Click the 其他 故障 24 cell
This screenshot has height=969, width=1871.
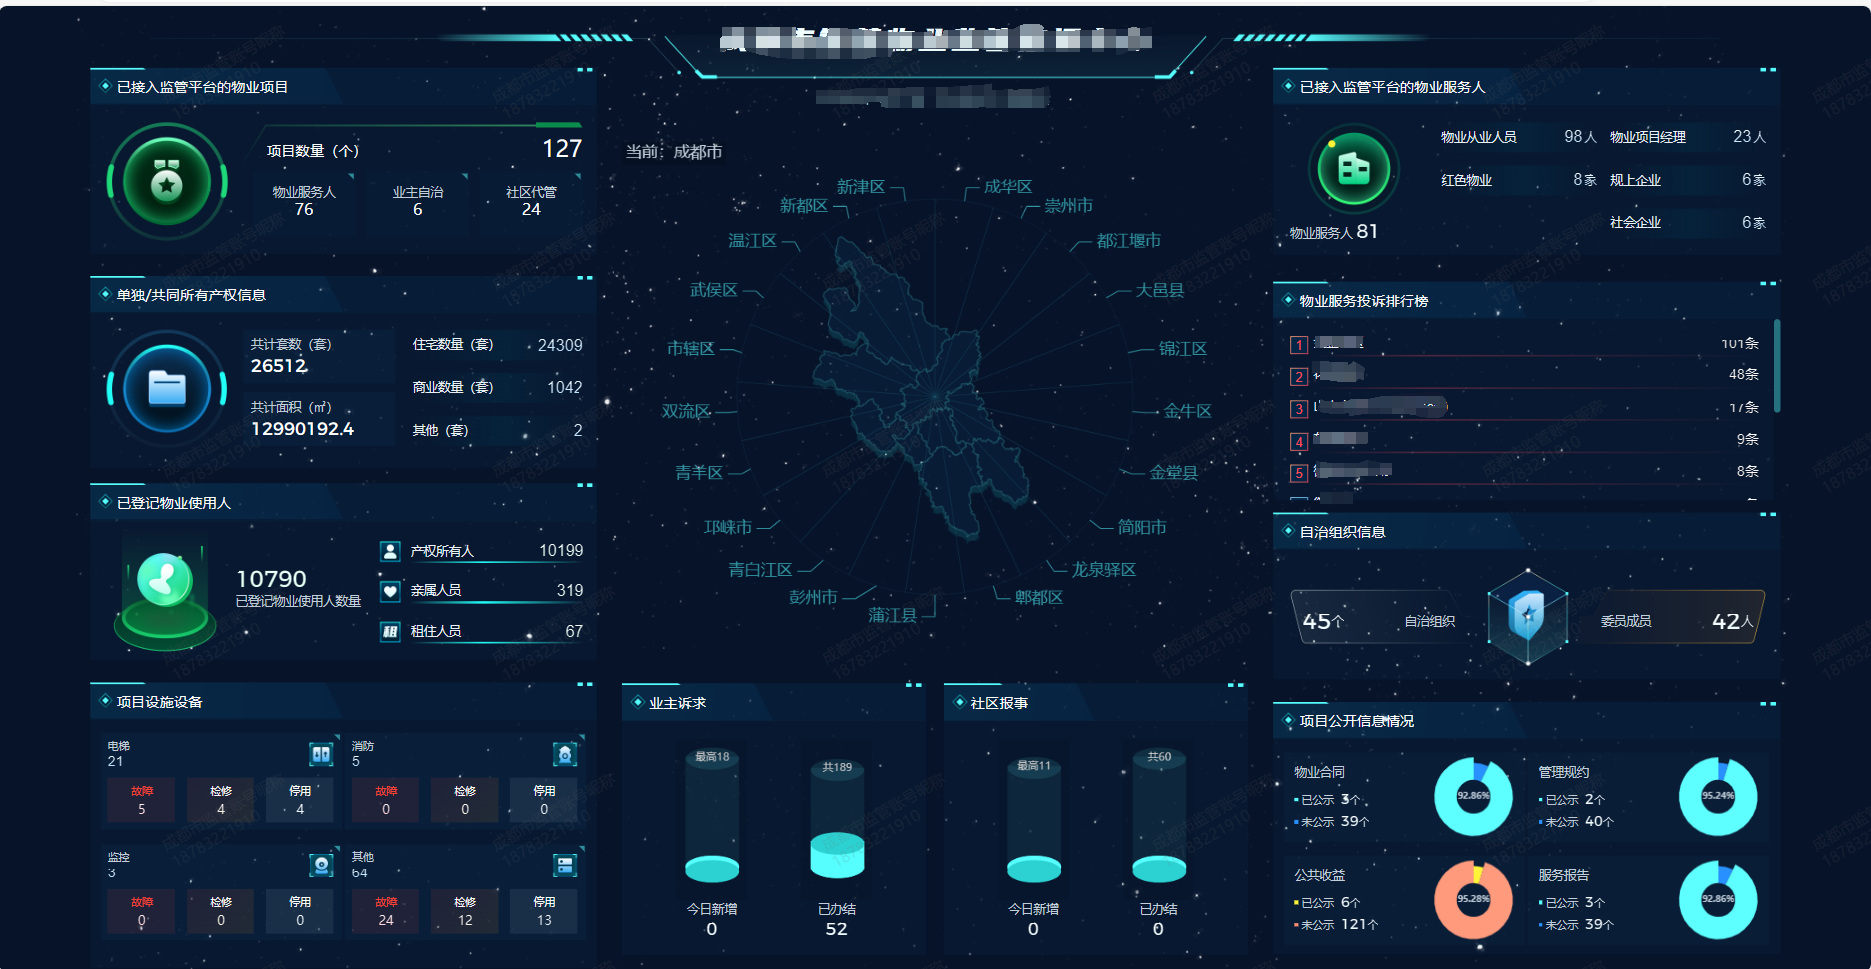pos(386,911)
